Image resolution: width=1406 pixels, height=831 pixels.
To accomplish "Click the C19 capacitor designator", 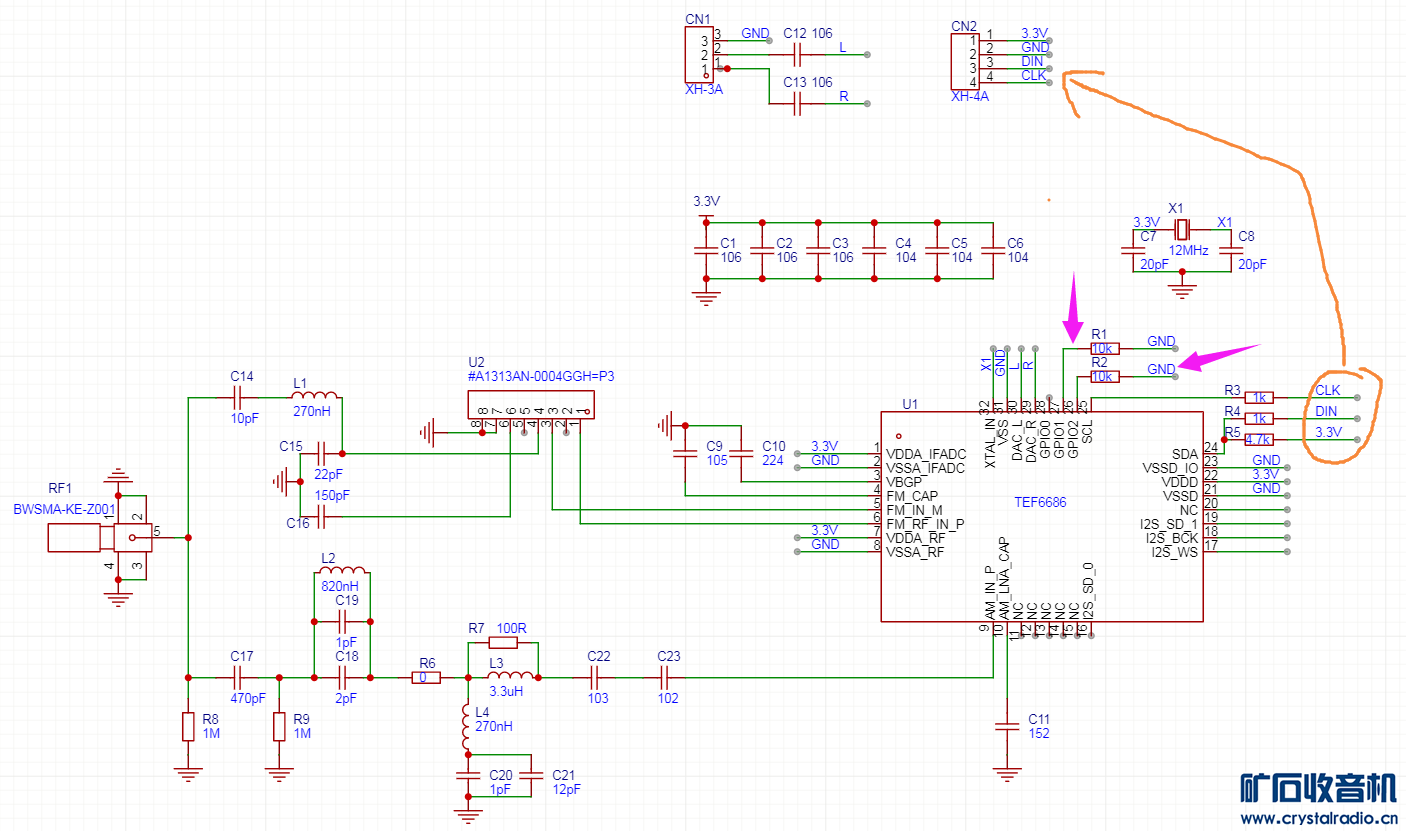I will coord(347,600).
